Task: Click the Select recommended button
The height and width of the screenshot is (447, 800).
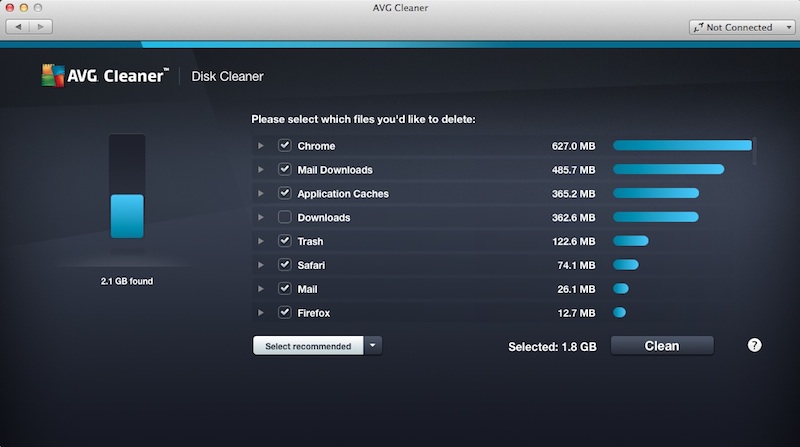Action: 308,346
